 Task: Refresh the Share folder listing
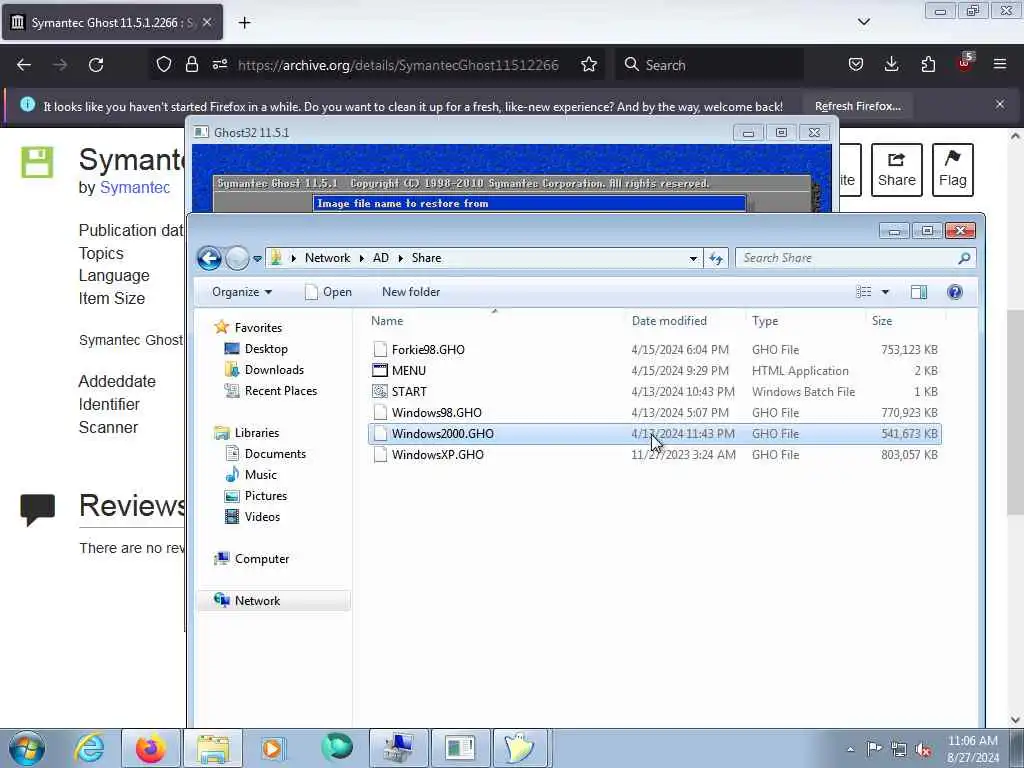point(716,258)
